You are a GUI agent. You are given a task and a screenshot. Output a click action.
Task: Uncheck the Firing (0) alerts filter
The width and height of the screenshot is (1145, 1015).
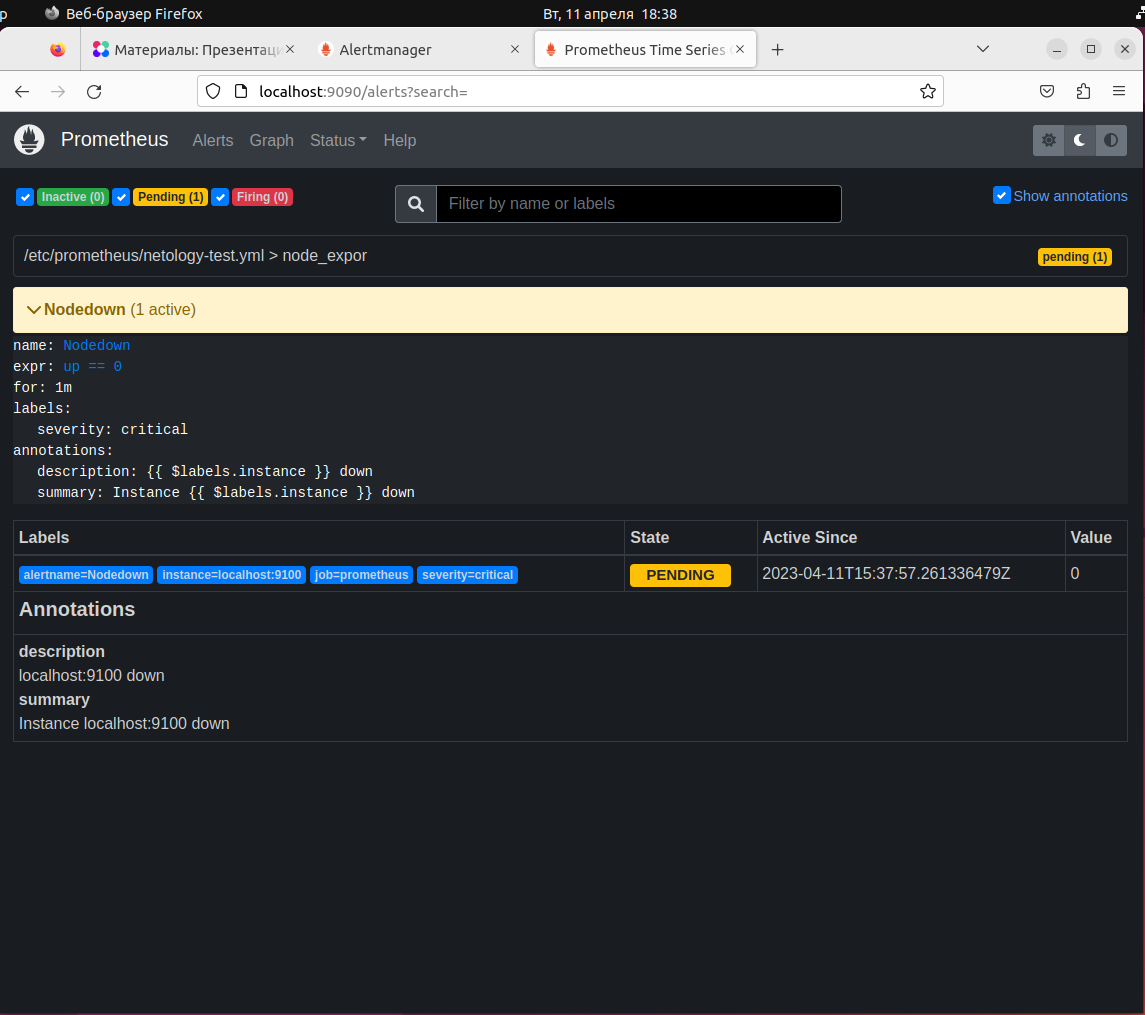[x=220, y=197]
